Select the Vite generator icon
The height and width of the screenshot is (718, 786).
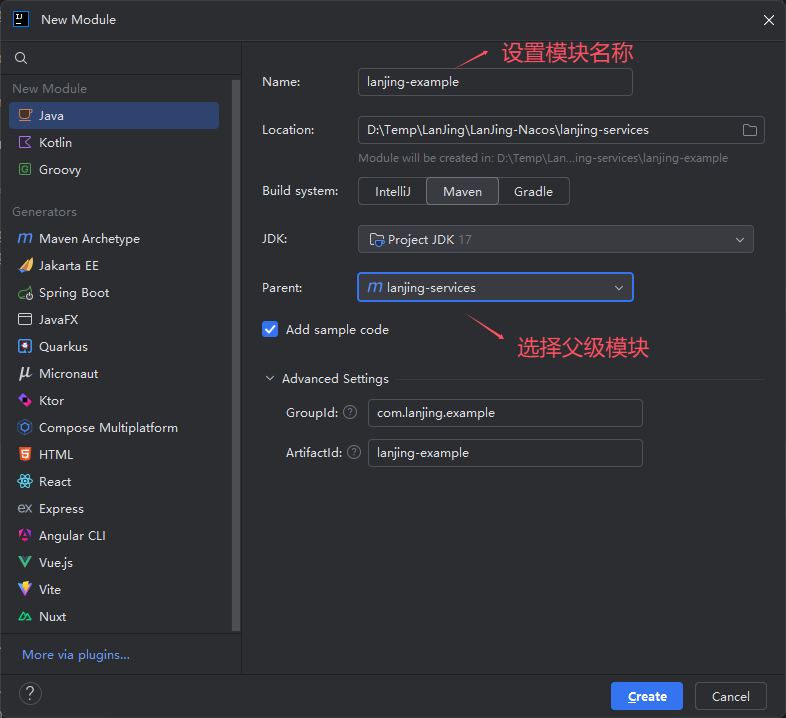pyautogui.click(x=25, y=589)
